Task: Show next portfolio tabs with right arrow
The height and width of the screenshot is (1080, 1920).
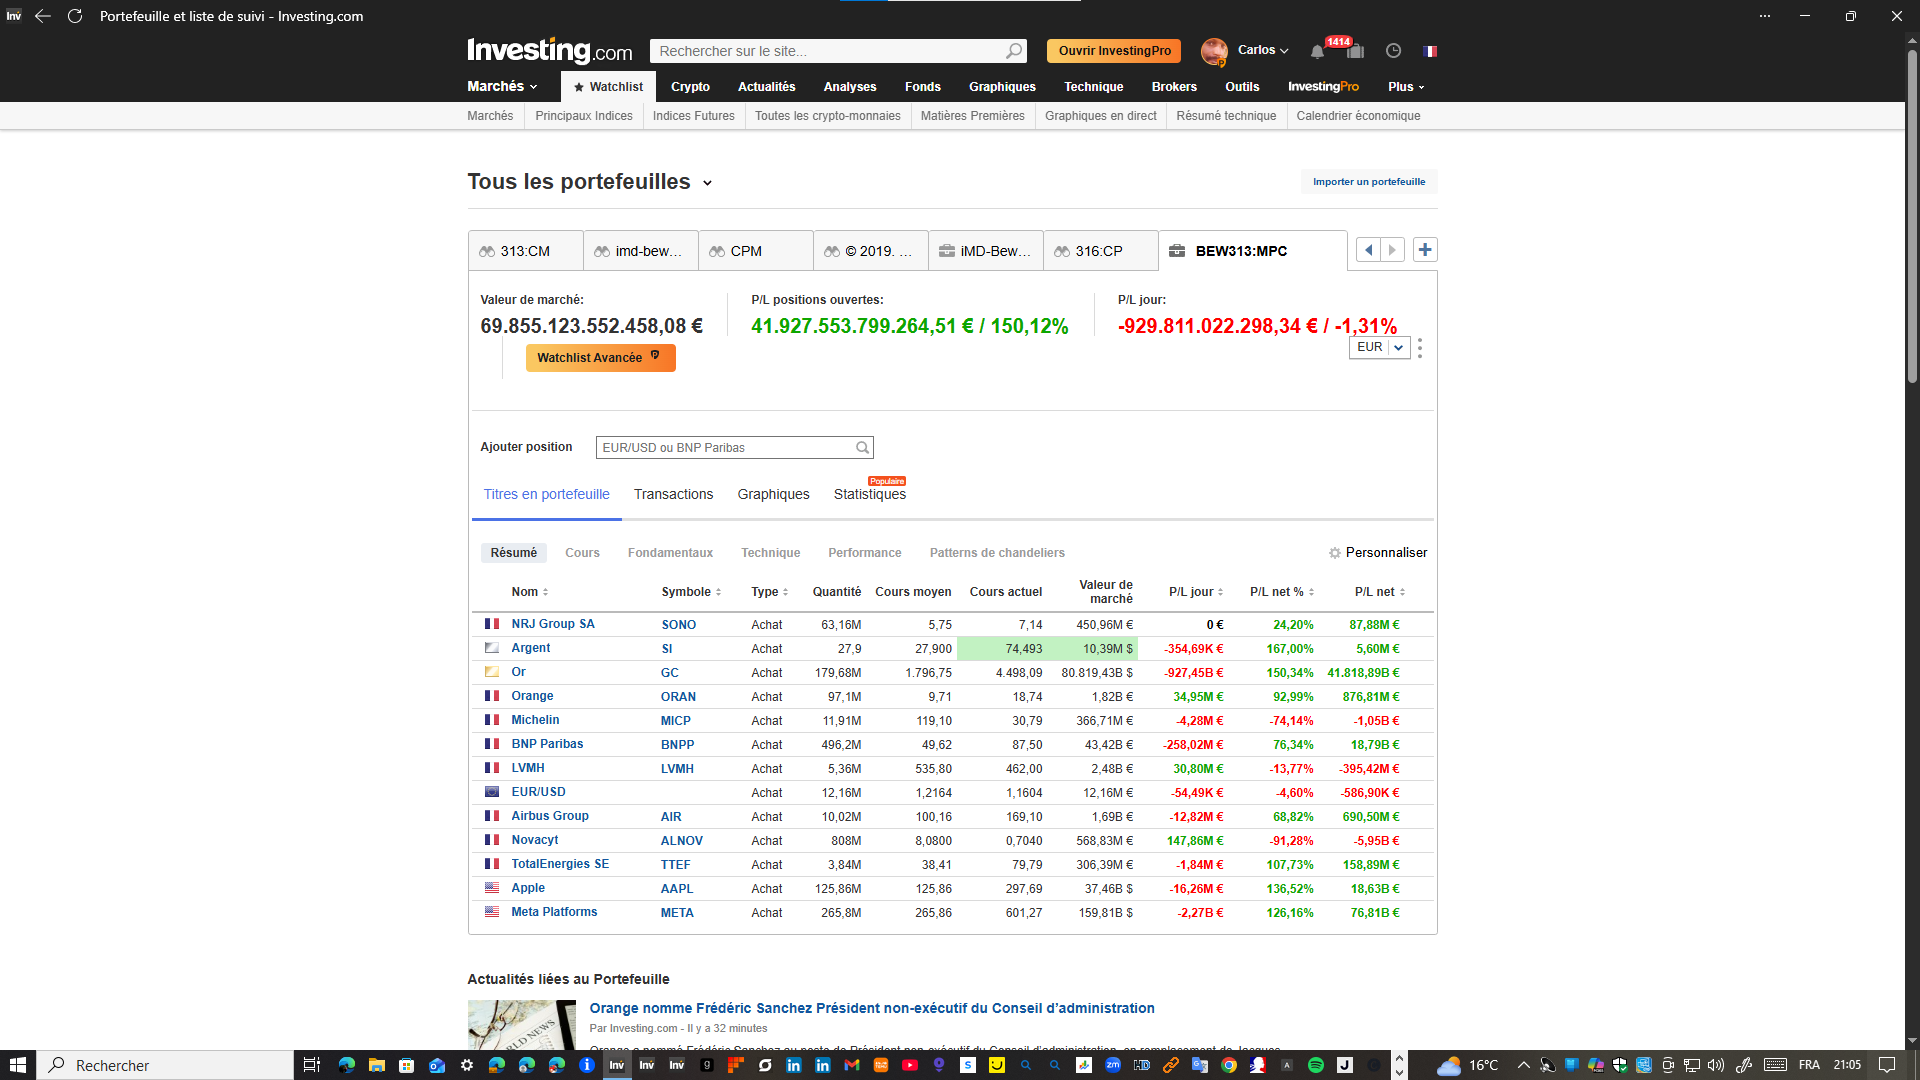Action: pyautogui.click(x=1392, y=250)
